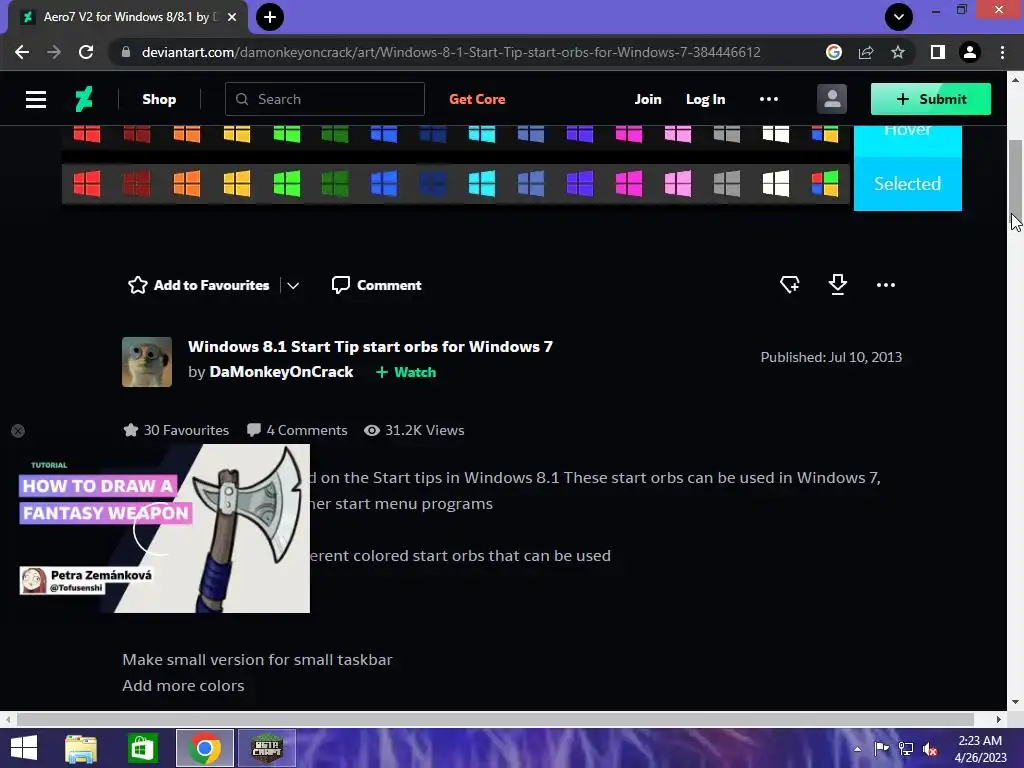Viewport: 1024px width, 768px height.
Task: Click the red start orb in Selected row
Action: tap(87, 184)
